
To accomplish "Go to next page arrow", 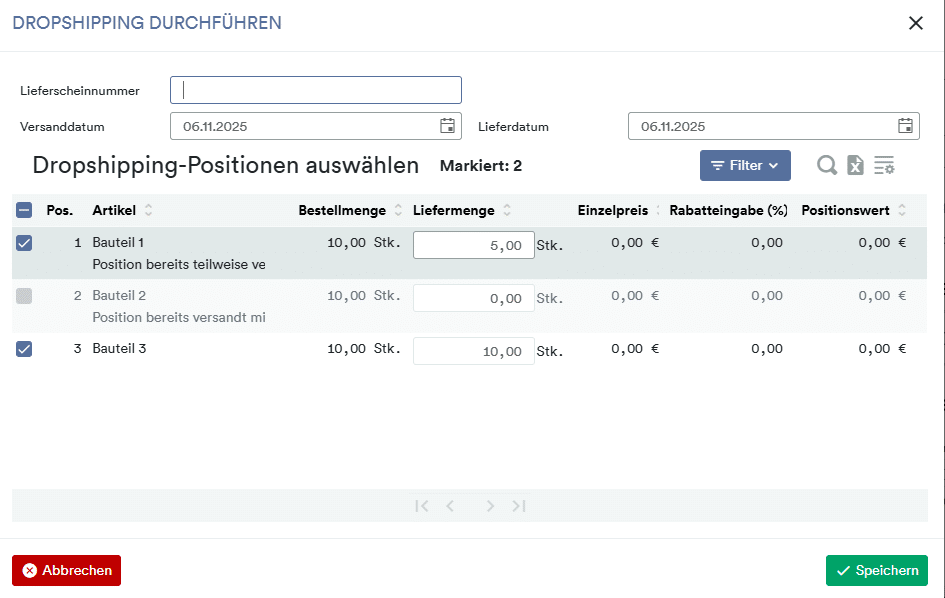I will (490, 506).
